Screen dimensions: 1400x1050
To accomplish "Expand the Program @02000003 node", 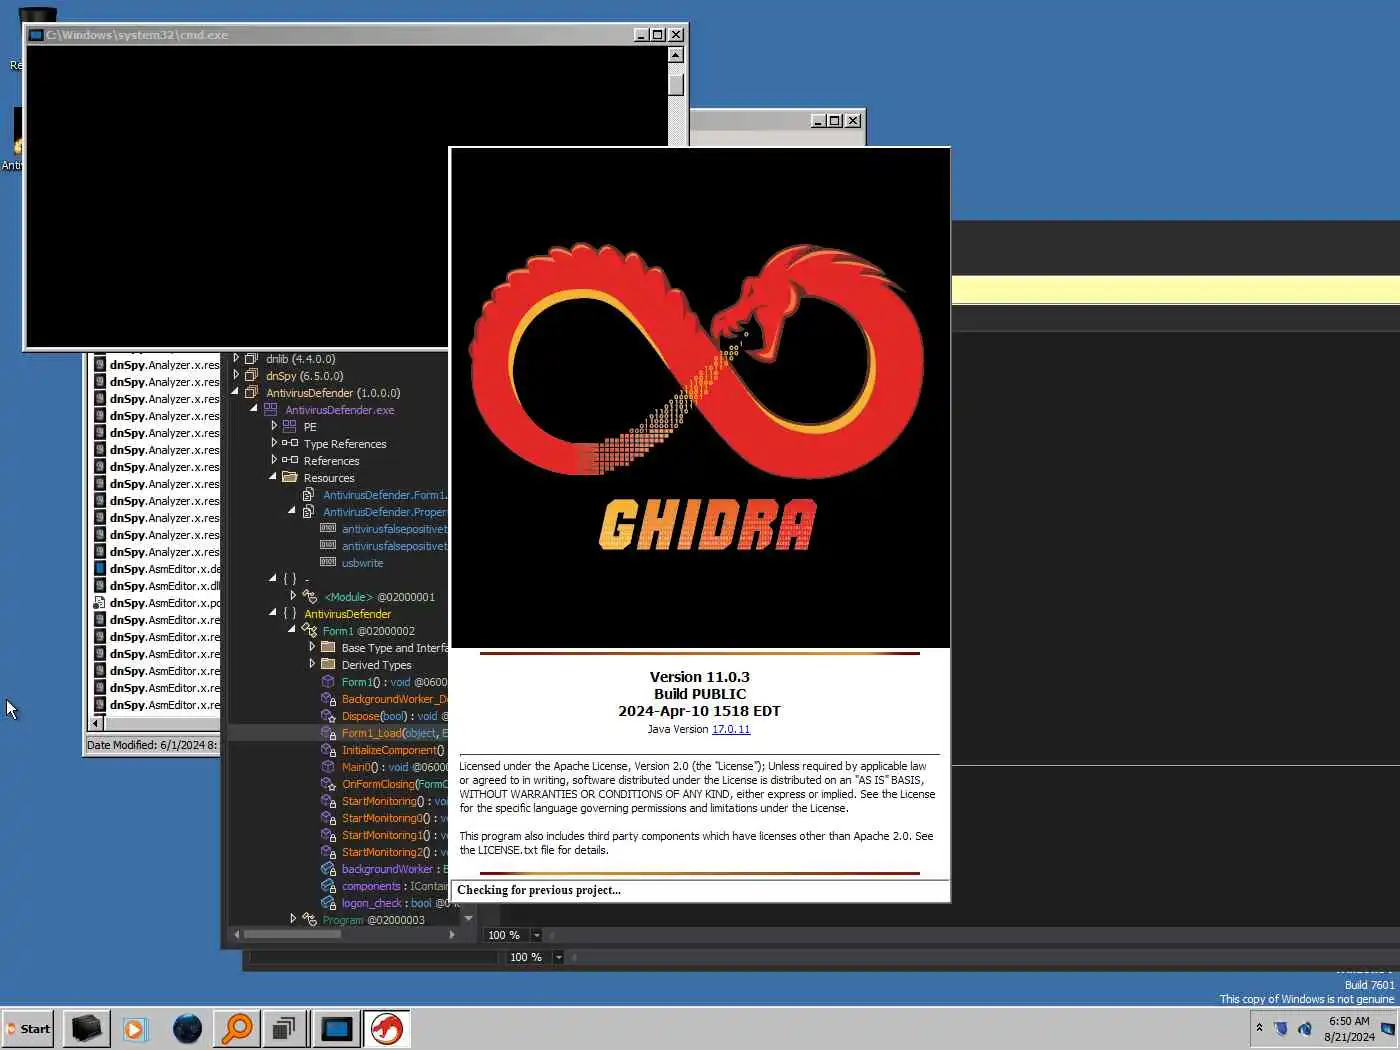I will pos(293,919).
